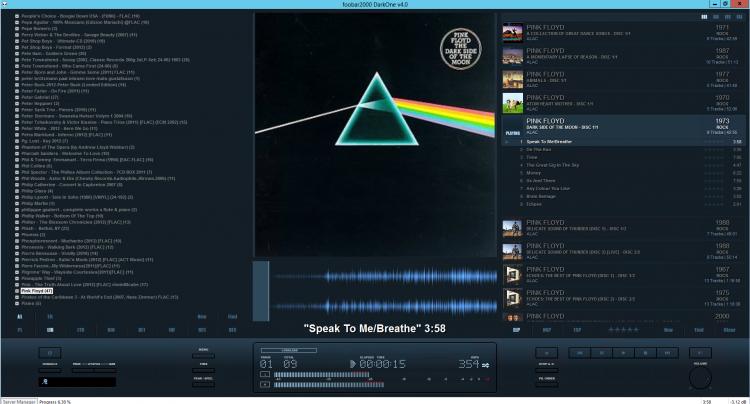Select the fourth view-mode icon at top right
The height and width of the screenshot is (404, 750).
point(739,17)
